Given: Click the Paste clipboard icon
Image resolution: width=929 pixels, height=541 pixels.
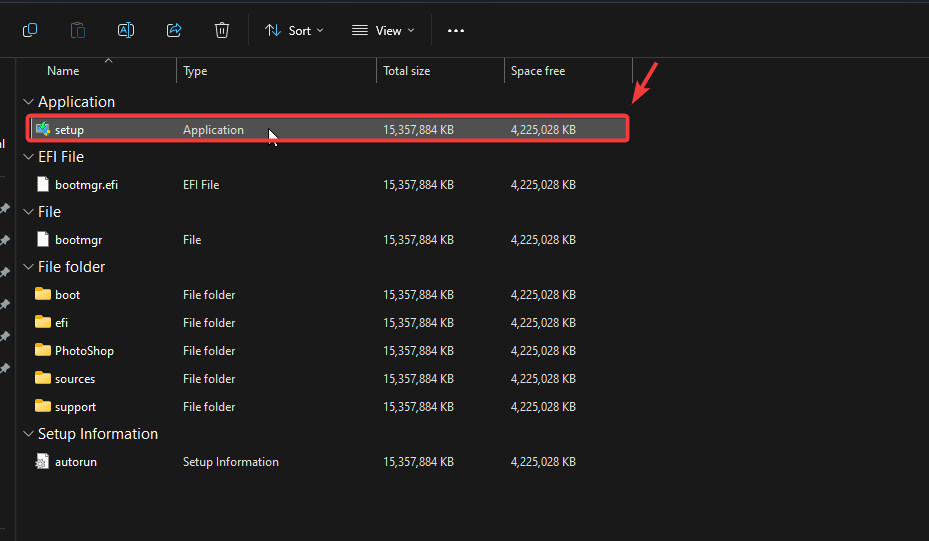Looking at the screenshot, I should pyautogui.click(x=78, y=30).
